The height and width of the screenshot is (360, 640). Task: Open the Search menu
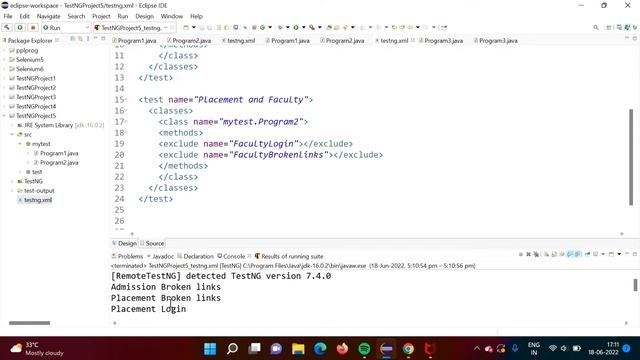pyautogui.click(x=76, y=16)
